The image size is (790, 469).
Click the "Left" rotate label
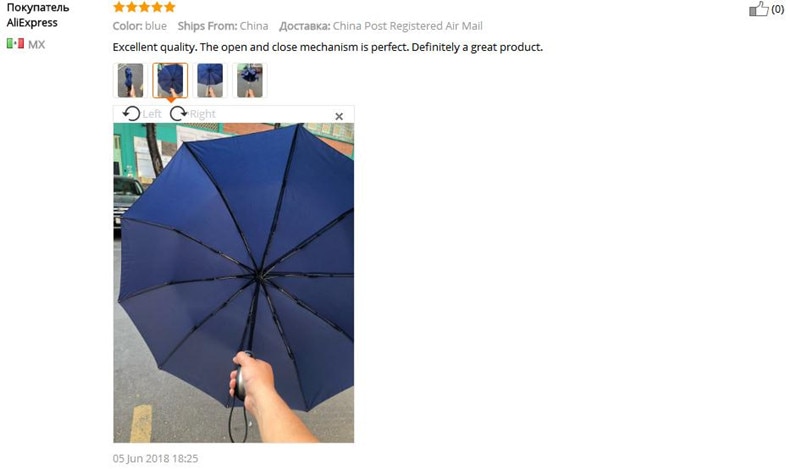[x=152, y=114]
